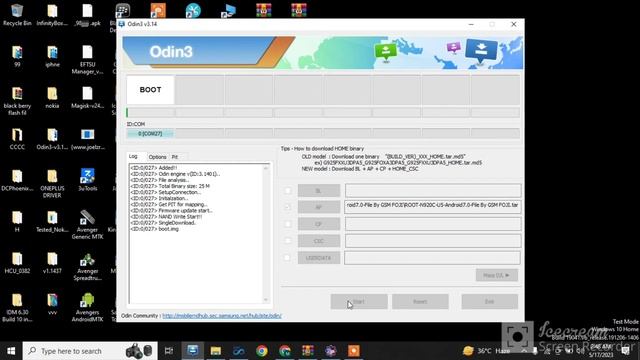Click the AP file path field

pyautogui.click(x=433, y=207)
